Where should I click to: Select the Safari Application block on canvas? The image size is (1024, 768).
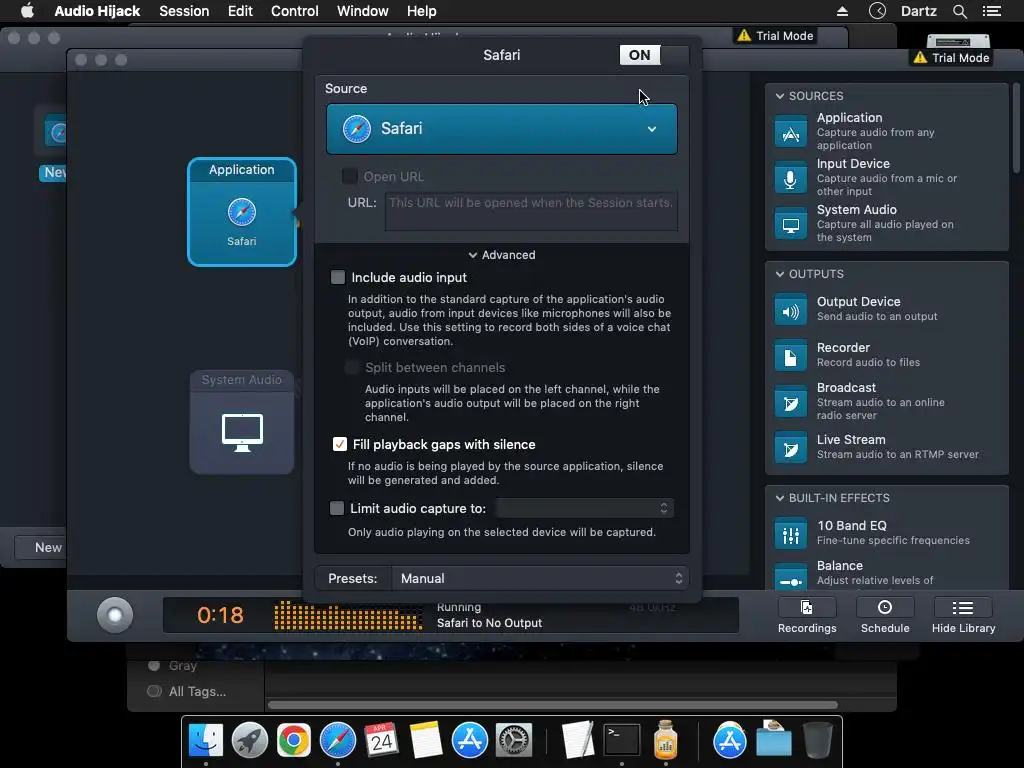tap(242, 212)
